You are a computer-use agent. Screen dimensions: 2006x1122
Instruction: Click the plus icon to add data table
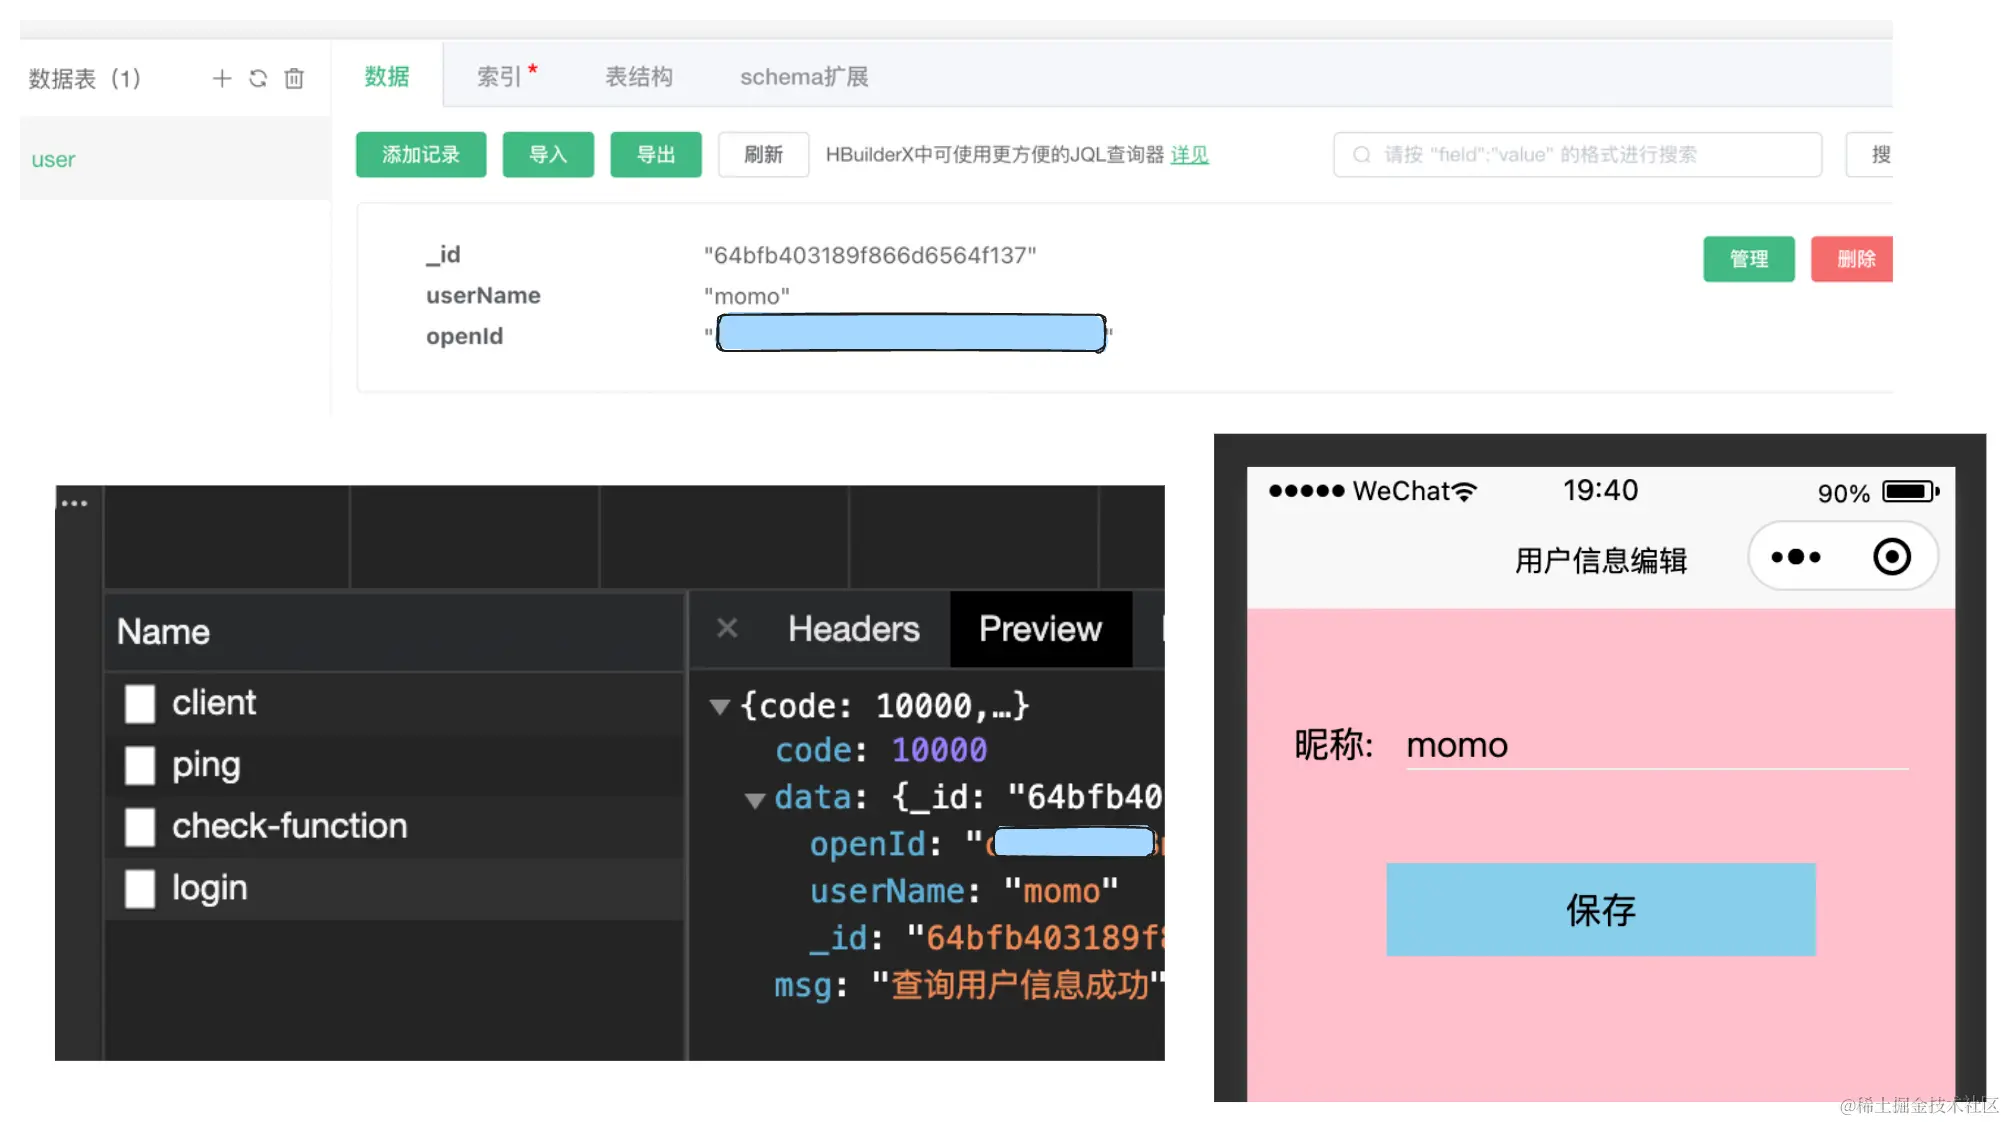tap(222, 78)
